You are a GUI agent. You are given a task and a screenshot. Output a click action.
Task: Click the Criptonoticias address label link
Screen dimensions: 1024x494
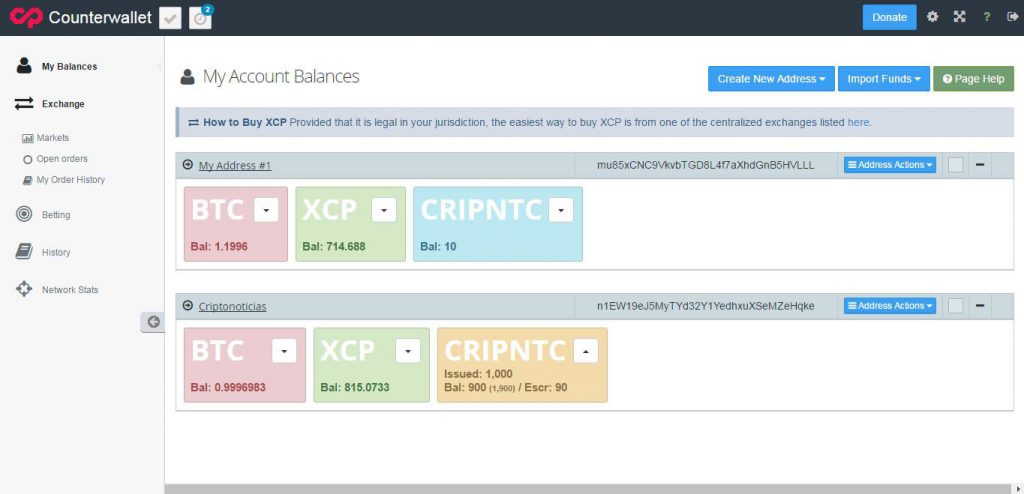point(232,306)
